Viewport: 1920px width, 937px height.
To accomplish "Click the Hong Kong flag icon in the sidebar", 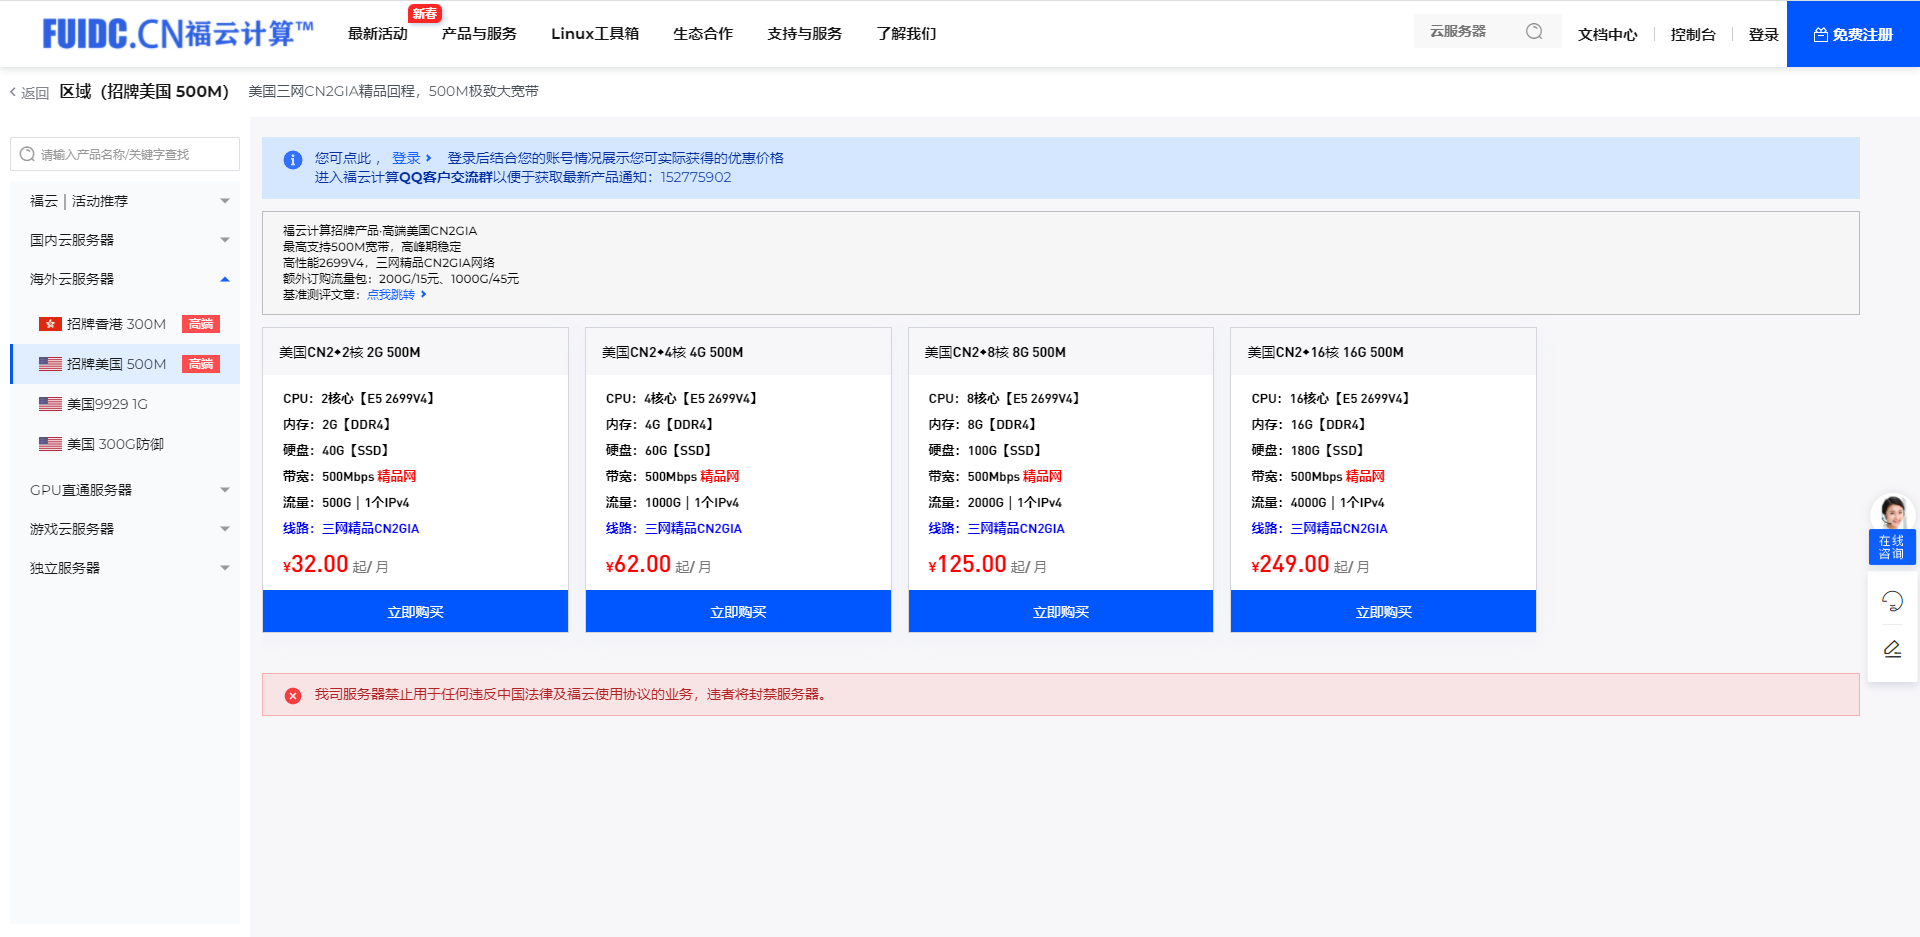I will click(50, 324).
